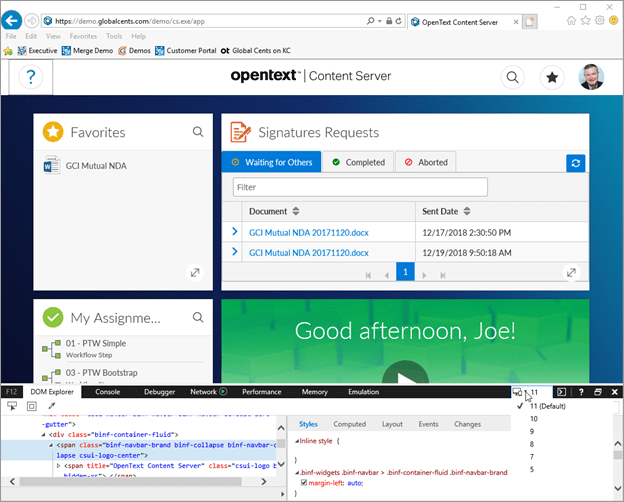This screenshot has width=624, height=502.
Task: Select document mode 5
Action: [532, 469]
